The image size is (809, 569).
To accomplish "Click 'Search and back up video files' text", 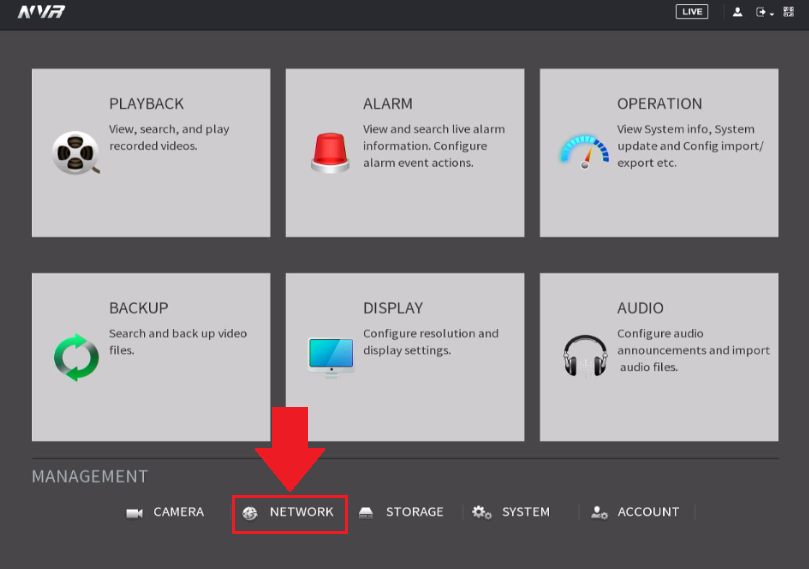I will [x=178, y=342].
